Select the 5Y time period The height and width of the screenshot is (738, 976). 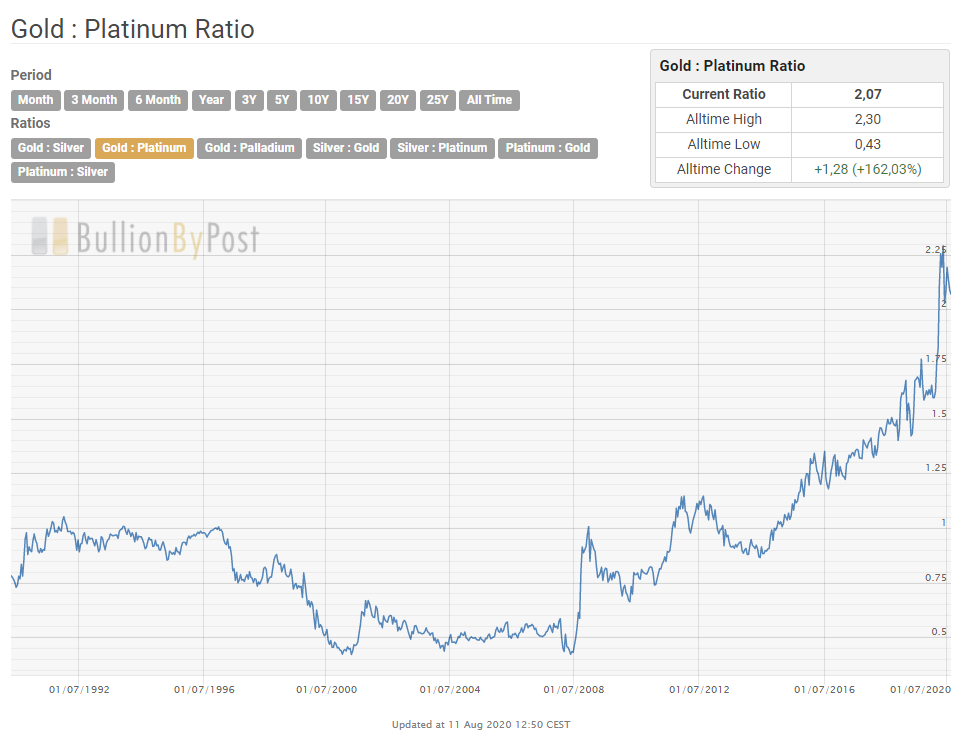coord(281,100)
